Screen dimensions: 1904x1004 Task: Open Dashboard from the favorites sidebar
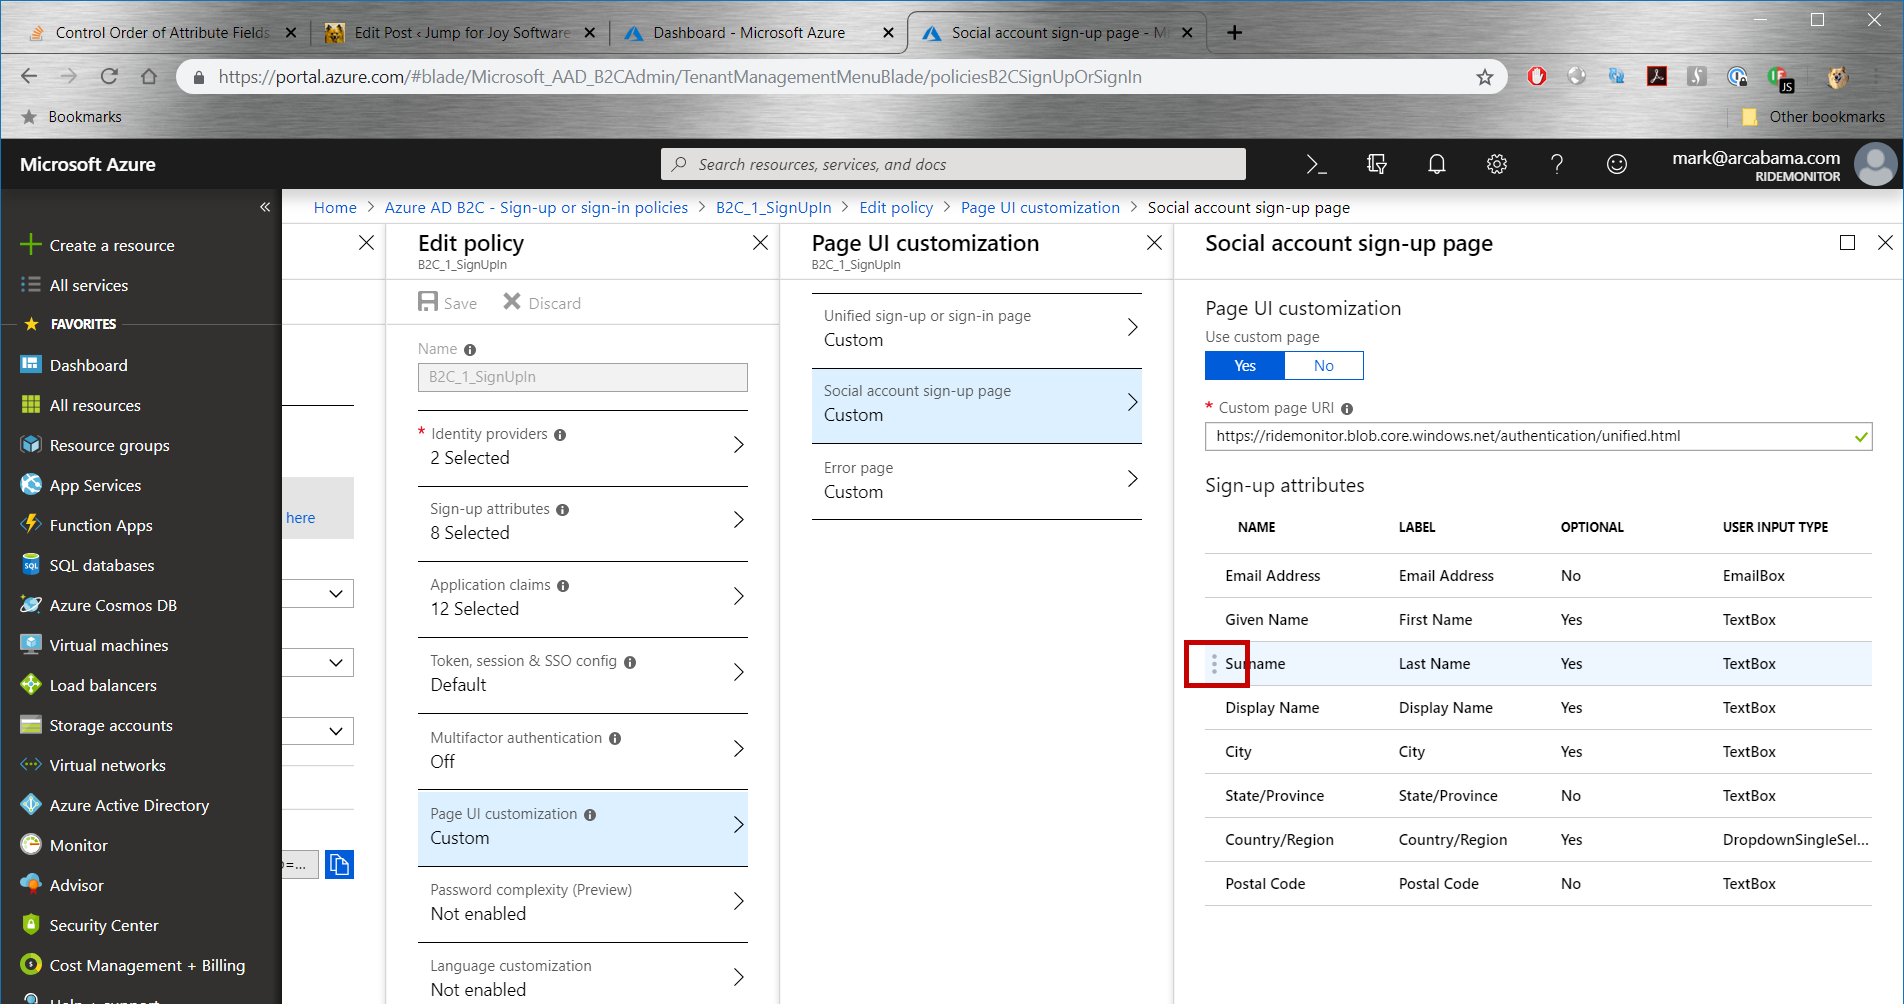[88, 365]
